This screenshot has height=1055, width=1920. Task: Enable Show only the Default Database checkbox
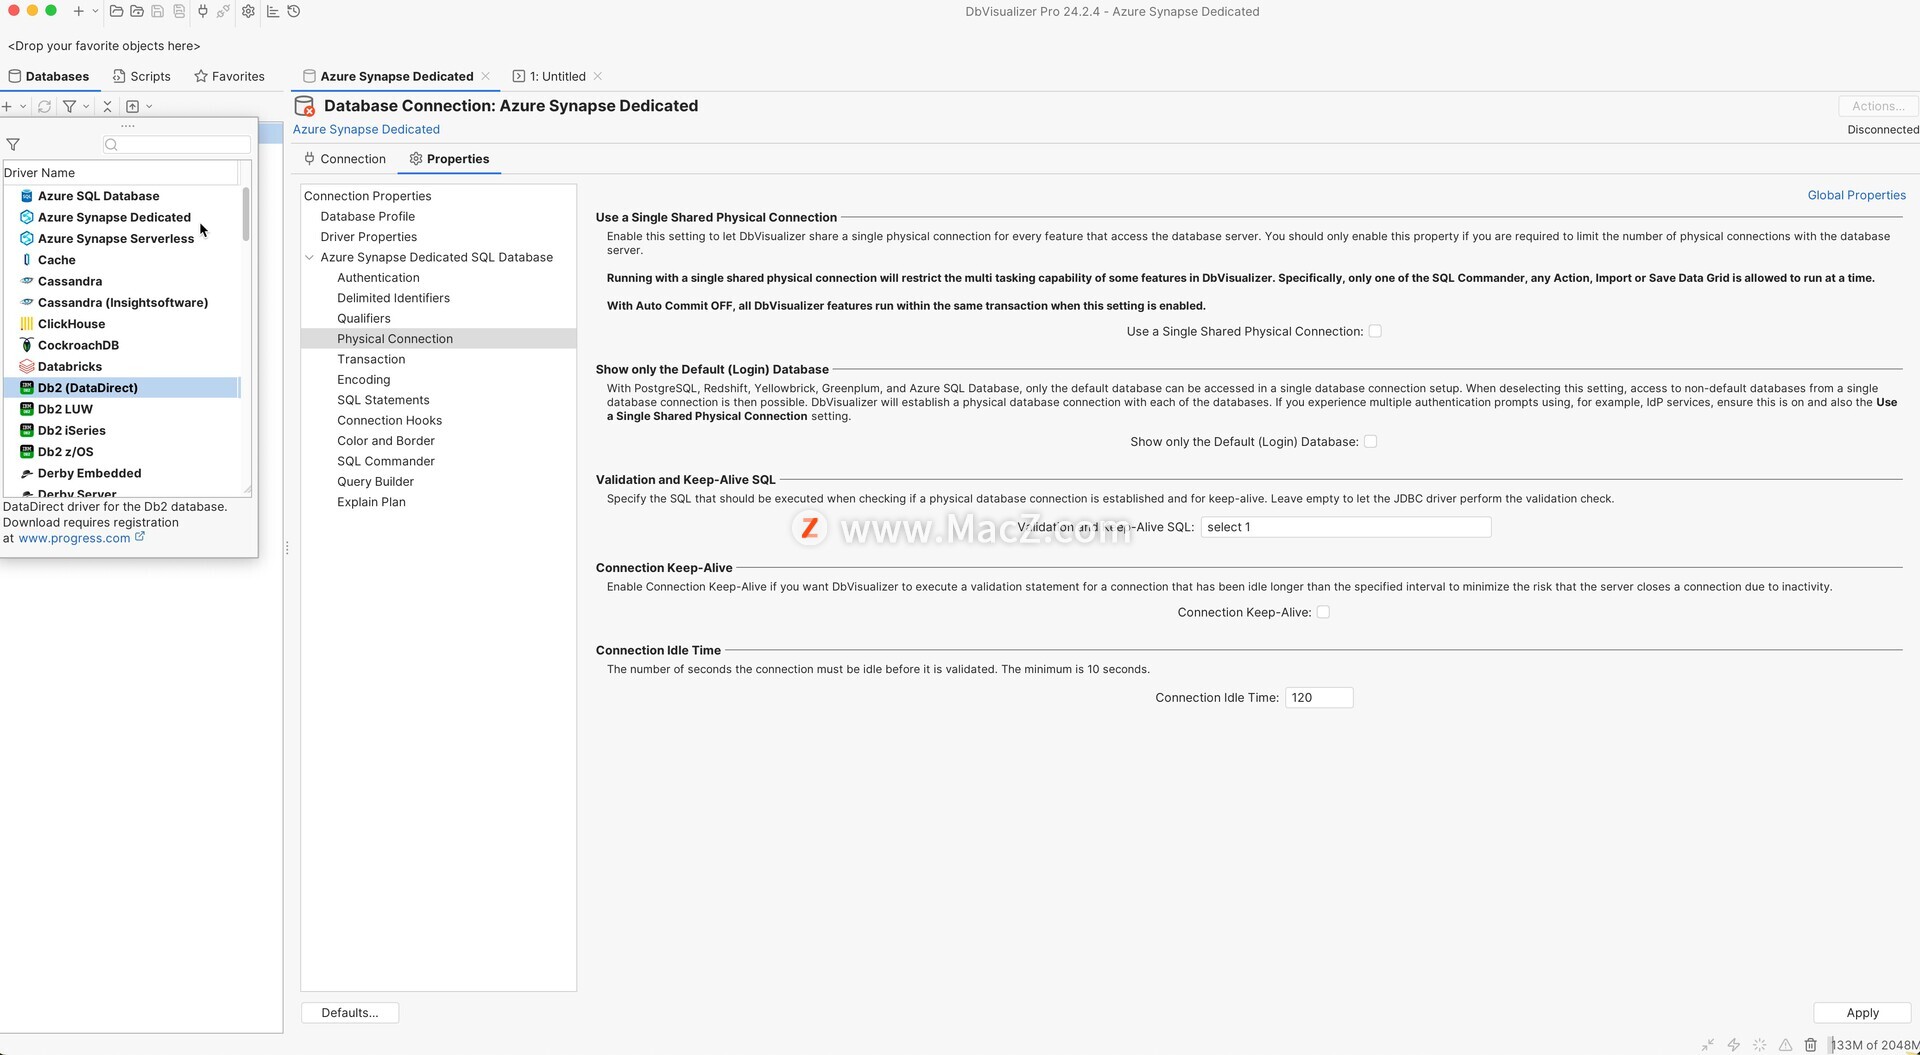click(1370, 441)
